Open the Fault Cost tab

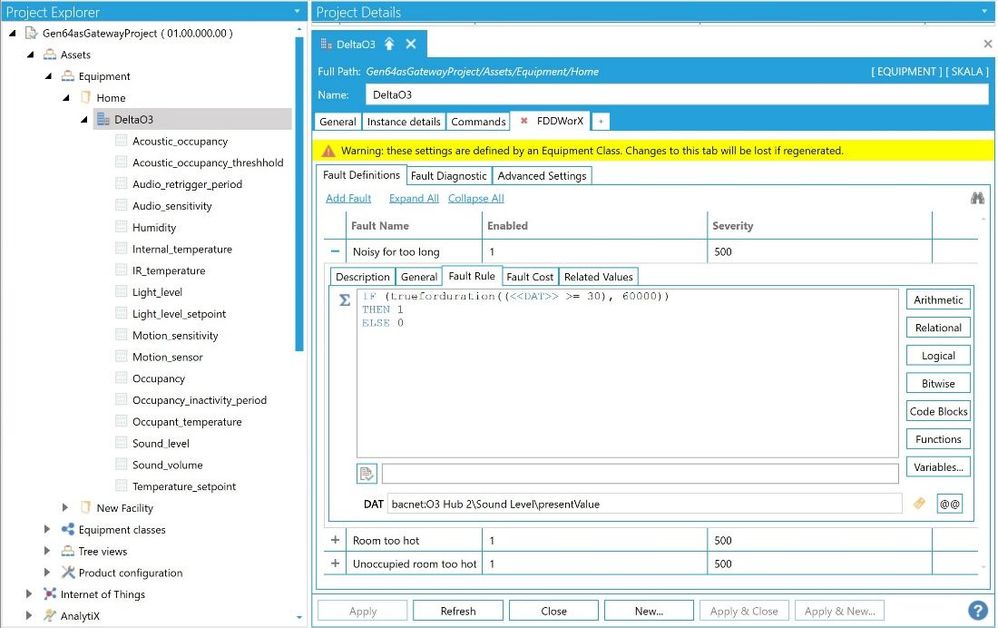tap(530, 277)
